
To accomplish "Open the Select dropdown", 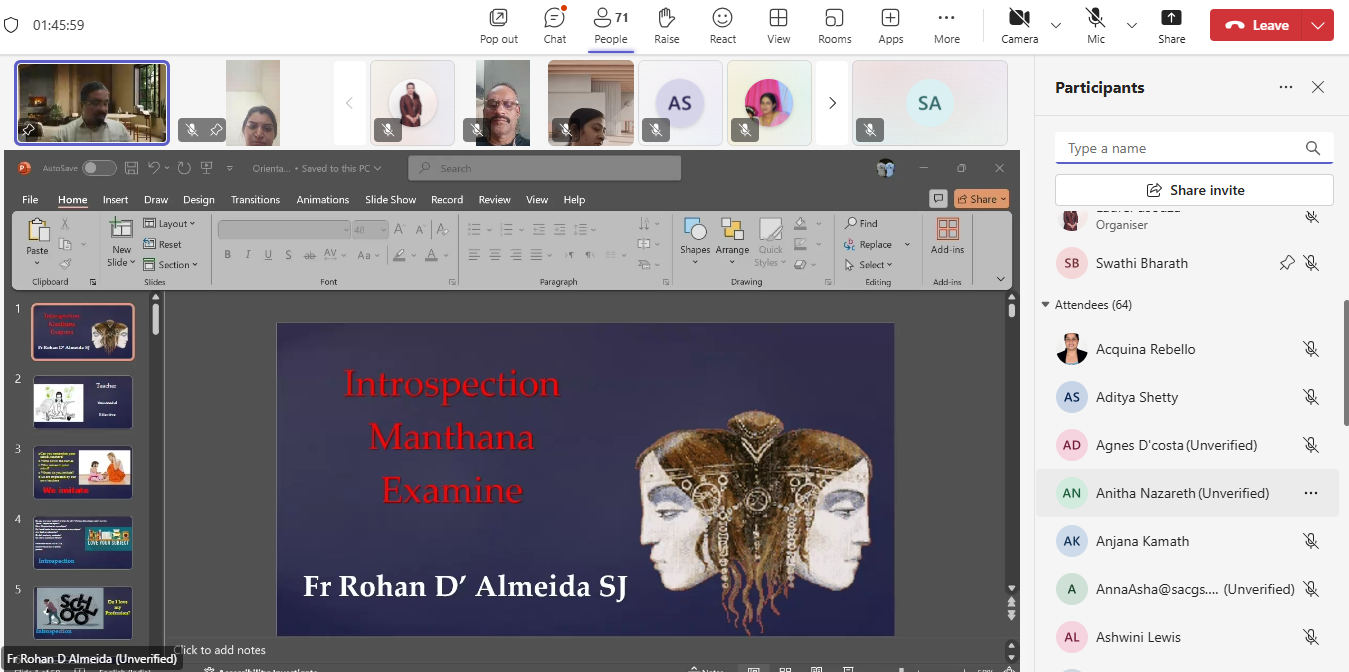I will [x=868, y=265].
